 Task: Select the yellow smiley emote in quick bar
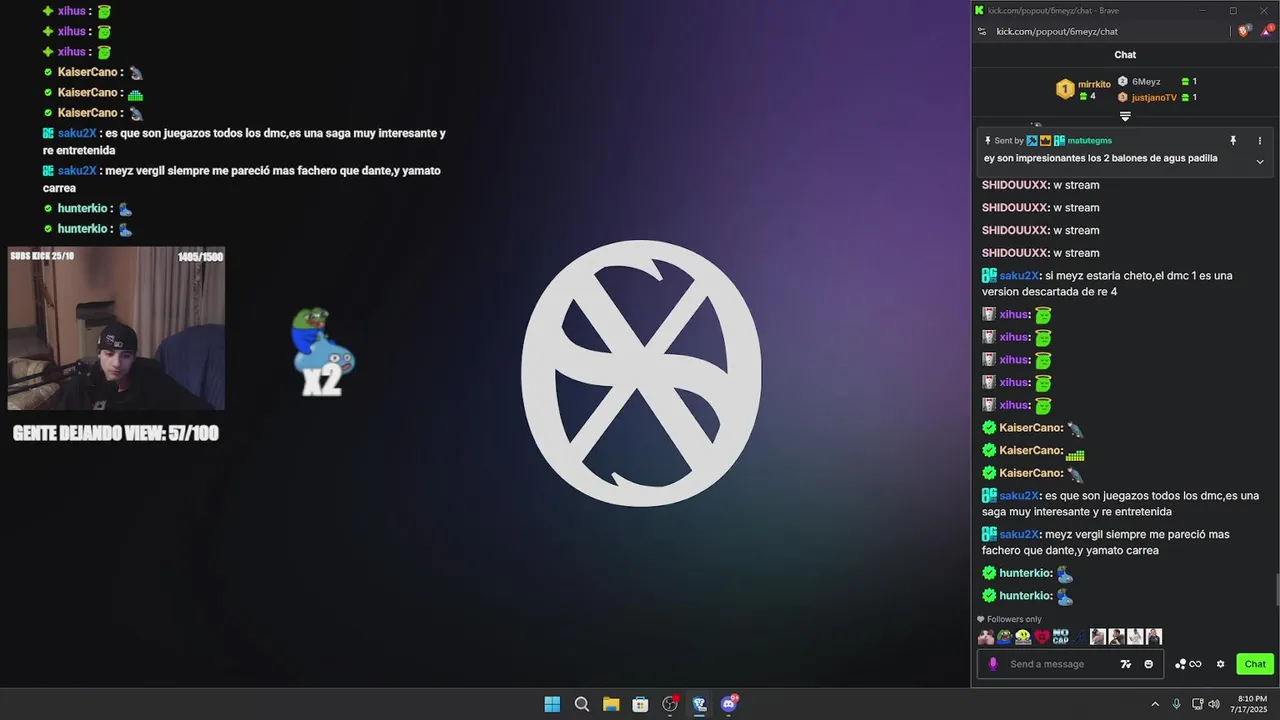click(1023, 637)
